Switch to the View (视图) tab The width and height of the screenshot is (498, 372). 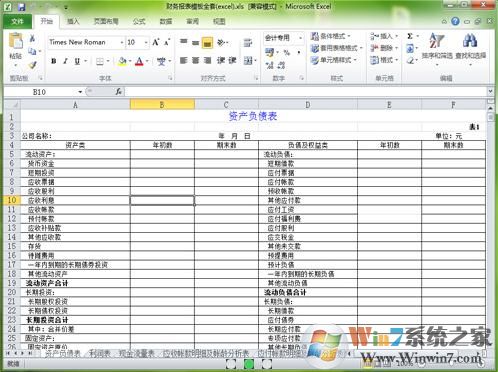point(219,22)
